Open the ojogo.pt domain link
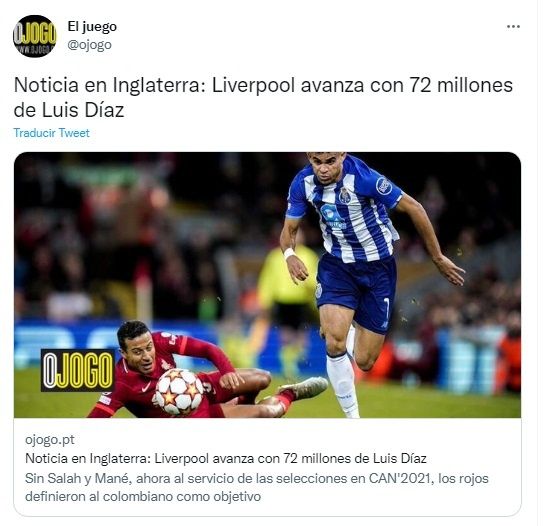Viewport: 544px width, 526px height. pos(50,439)
